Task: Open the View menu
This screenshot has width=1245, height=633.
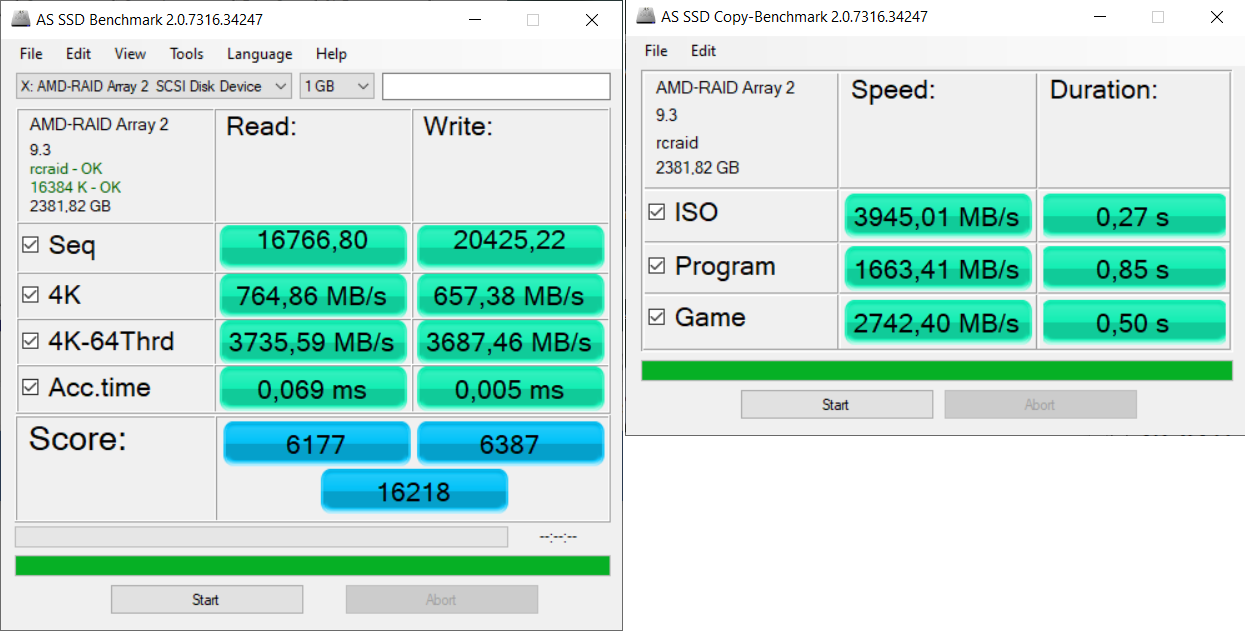Action: (130, 54)
